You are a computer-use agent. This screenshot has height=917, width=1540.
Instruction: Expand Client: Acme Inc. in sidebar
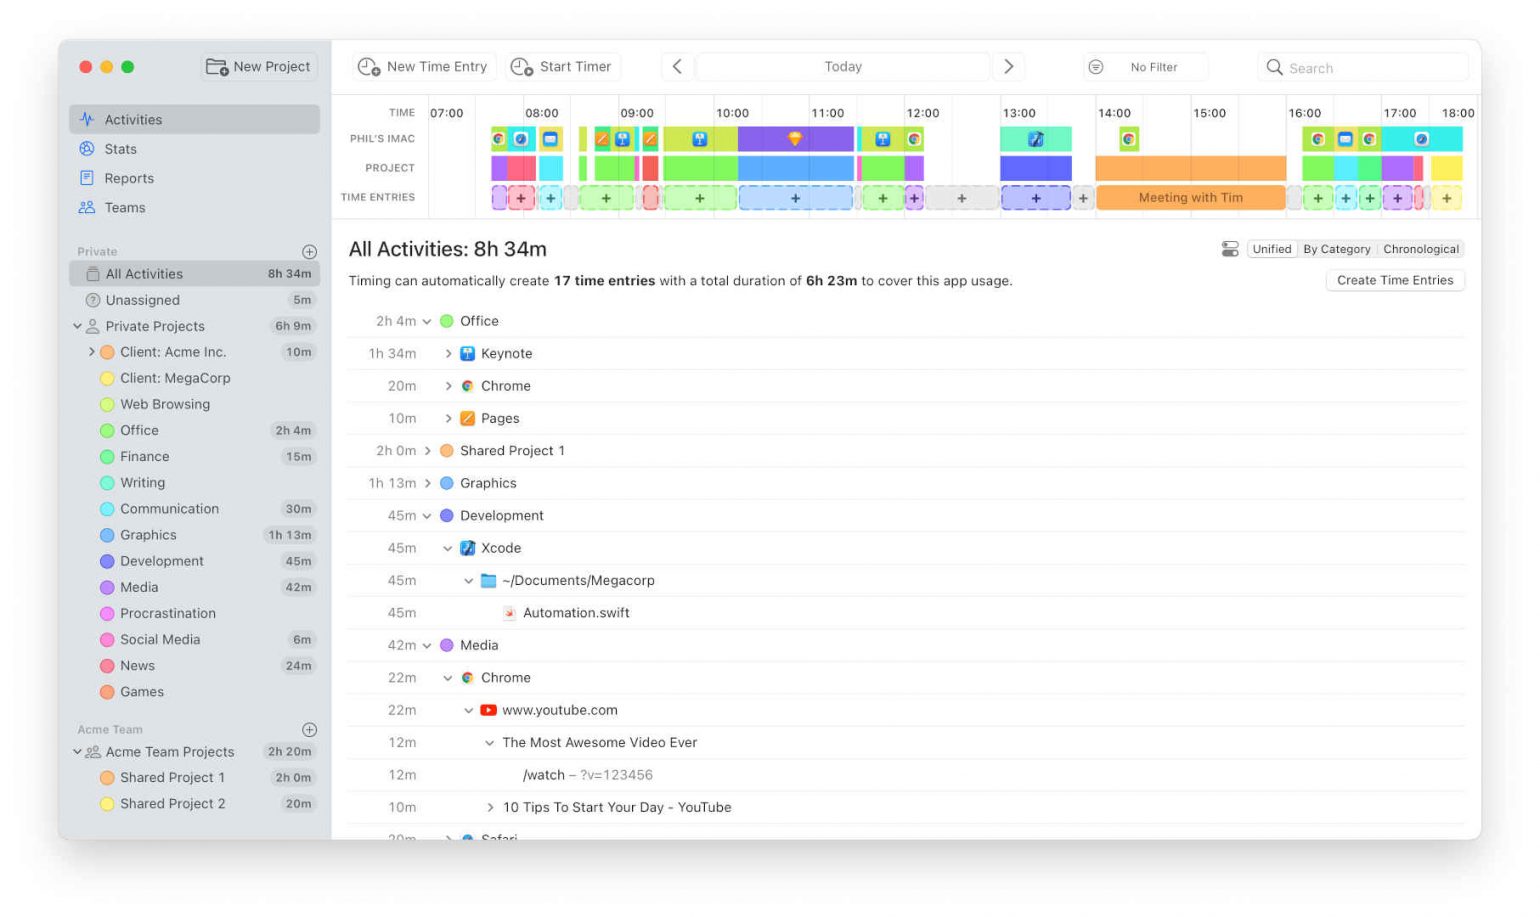pos(91,352)
